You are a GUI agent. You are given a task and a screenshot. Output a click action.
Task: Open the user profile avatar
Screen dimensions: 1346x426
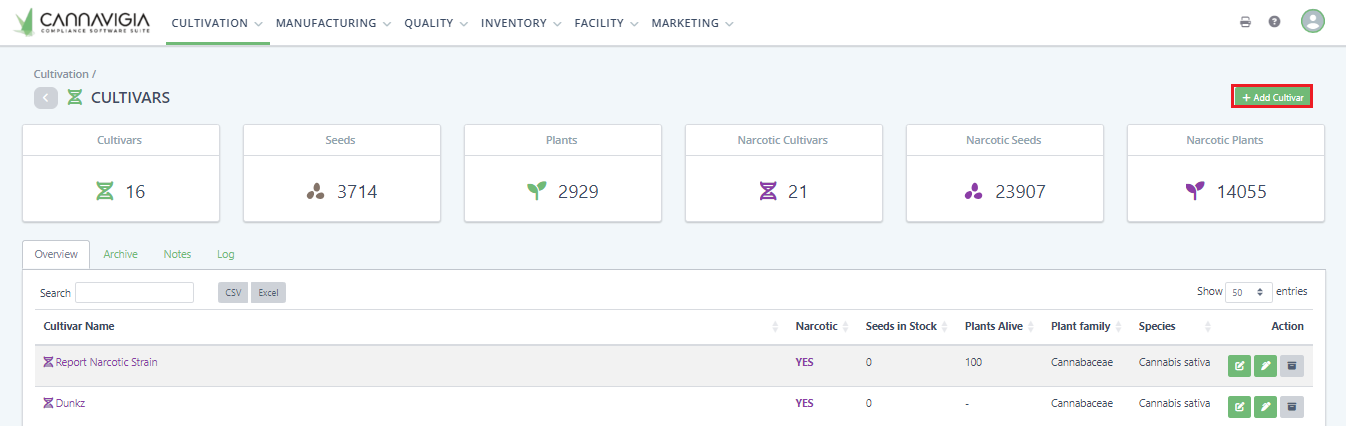pos(1312,22)
